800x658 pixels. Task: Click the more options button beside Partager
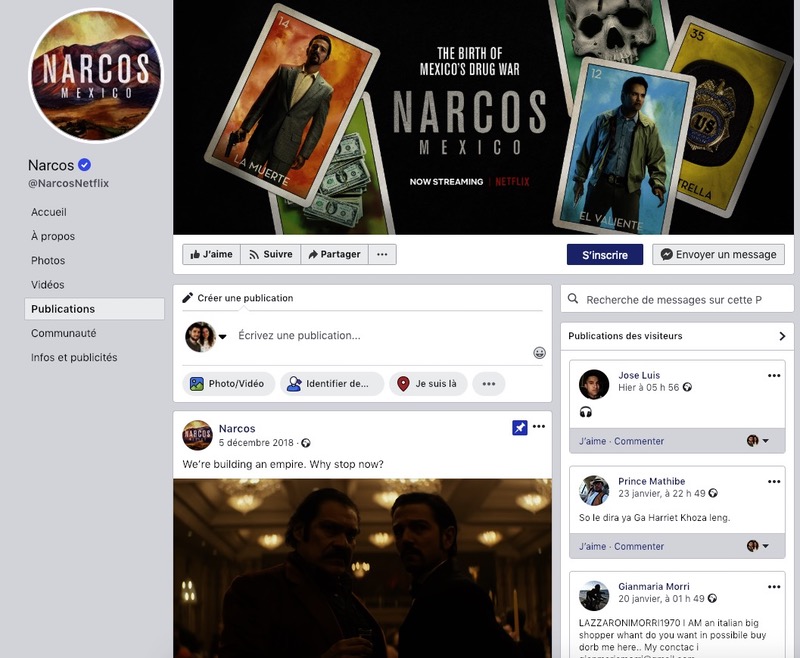tap(382, 255)
